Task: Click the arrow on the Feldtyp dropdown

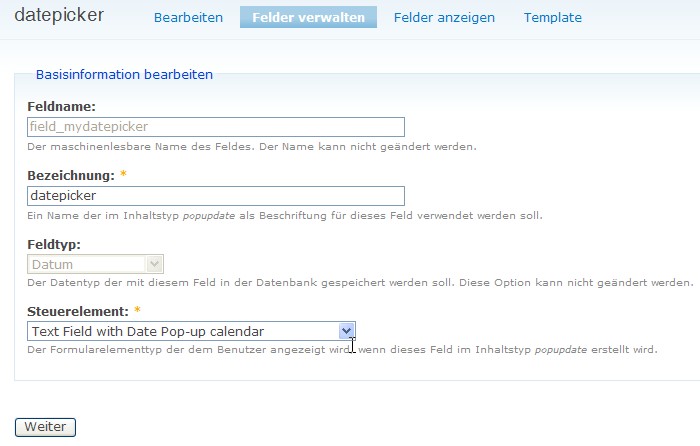Action: tap(154, 264)
